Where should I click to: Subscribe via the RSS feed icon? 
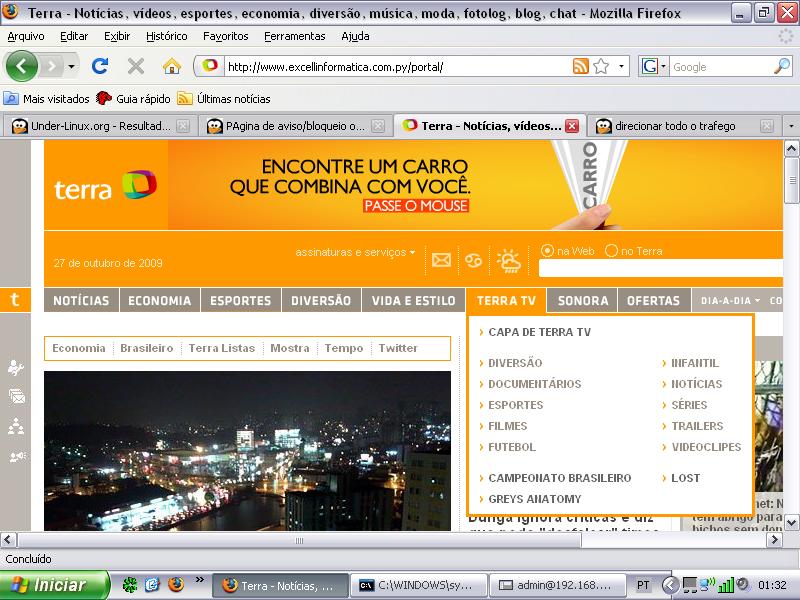coord(581,66)
